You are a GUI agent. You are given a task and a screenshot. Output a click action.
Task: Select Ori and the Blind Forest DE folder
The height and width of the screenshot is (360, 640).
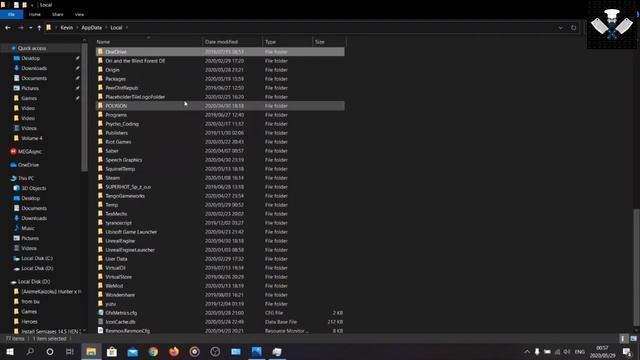point(220,61)
